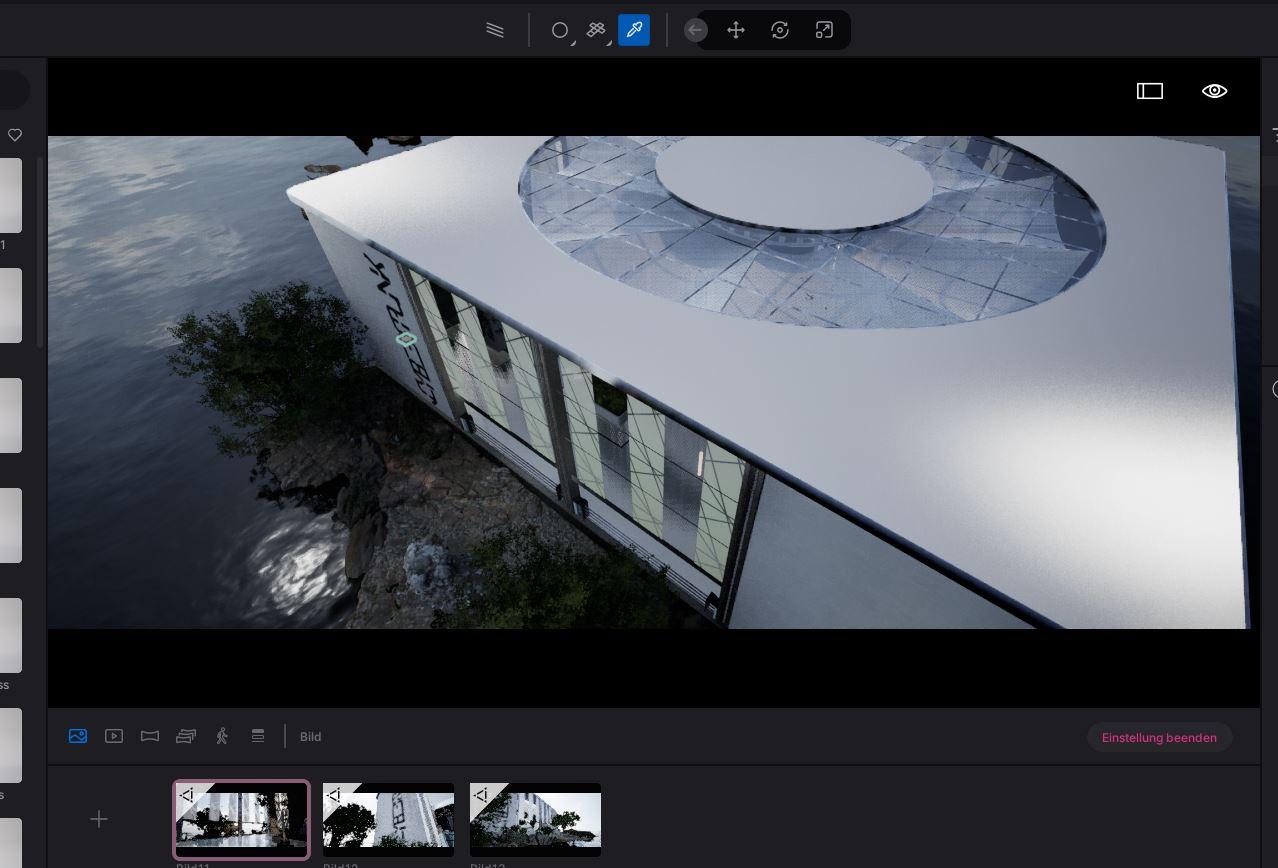
Task: Add a new image with plus button
Action: tap(99, 820)
